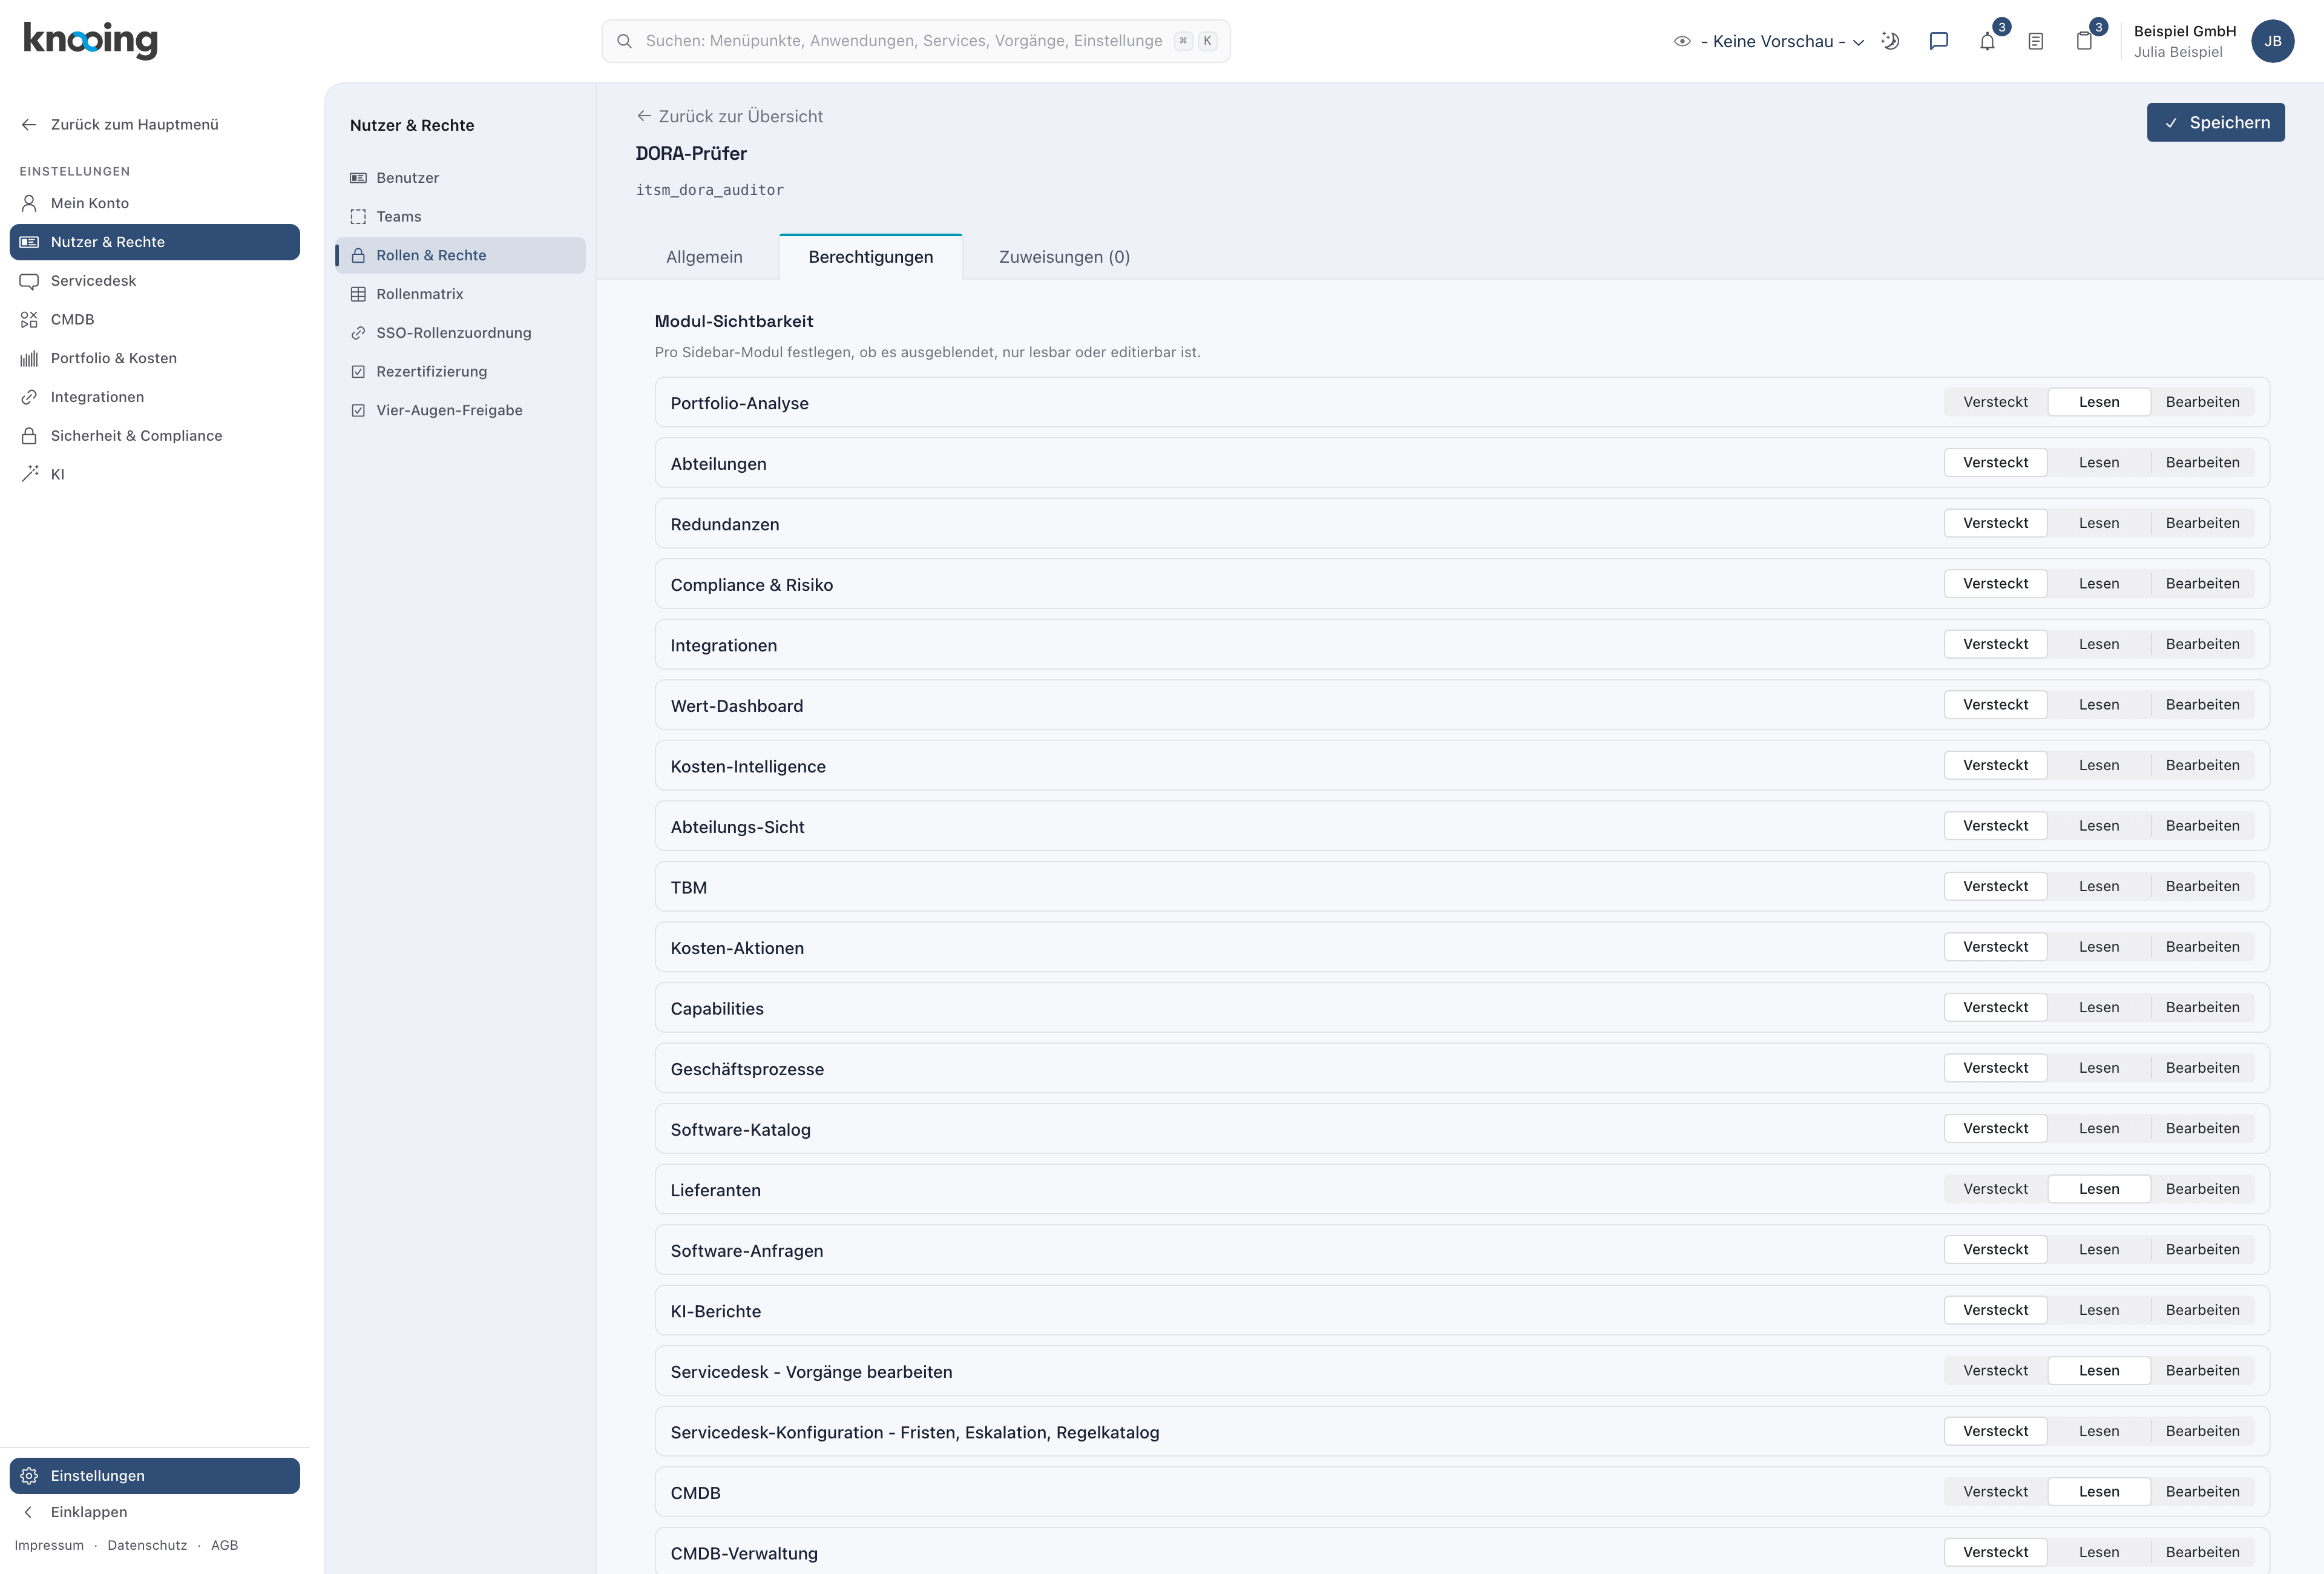Click the Einstellungen button at bottom
The width and height of the screenshot is (2324, 1574).
155,1476
